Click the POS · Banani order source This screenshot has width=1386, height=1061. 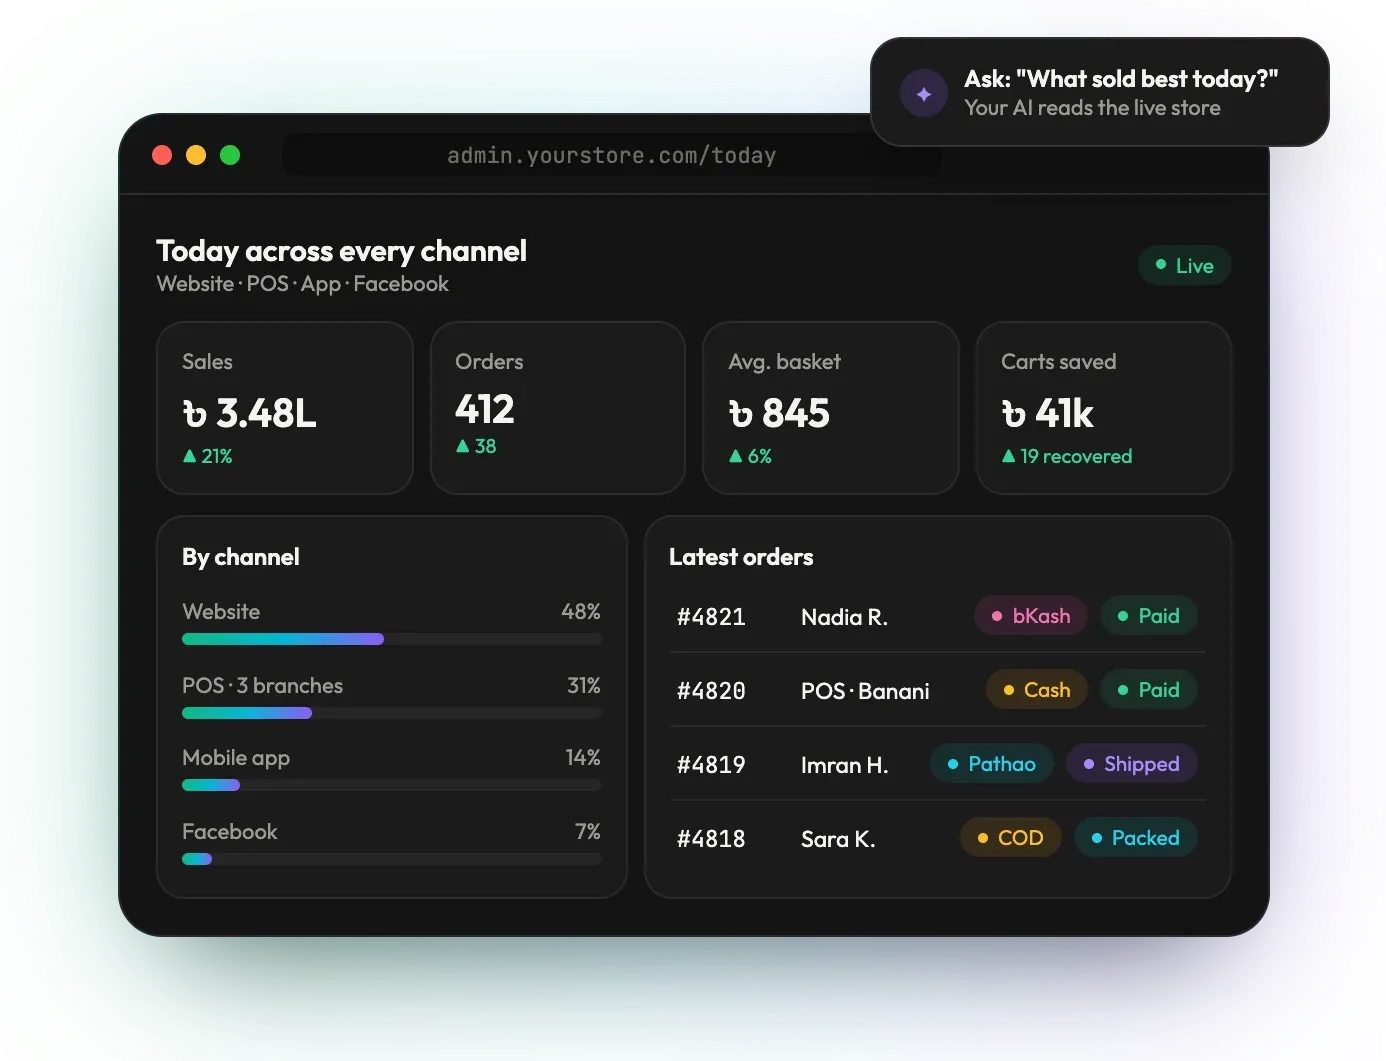click(x=865, y=691)
